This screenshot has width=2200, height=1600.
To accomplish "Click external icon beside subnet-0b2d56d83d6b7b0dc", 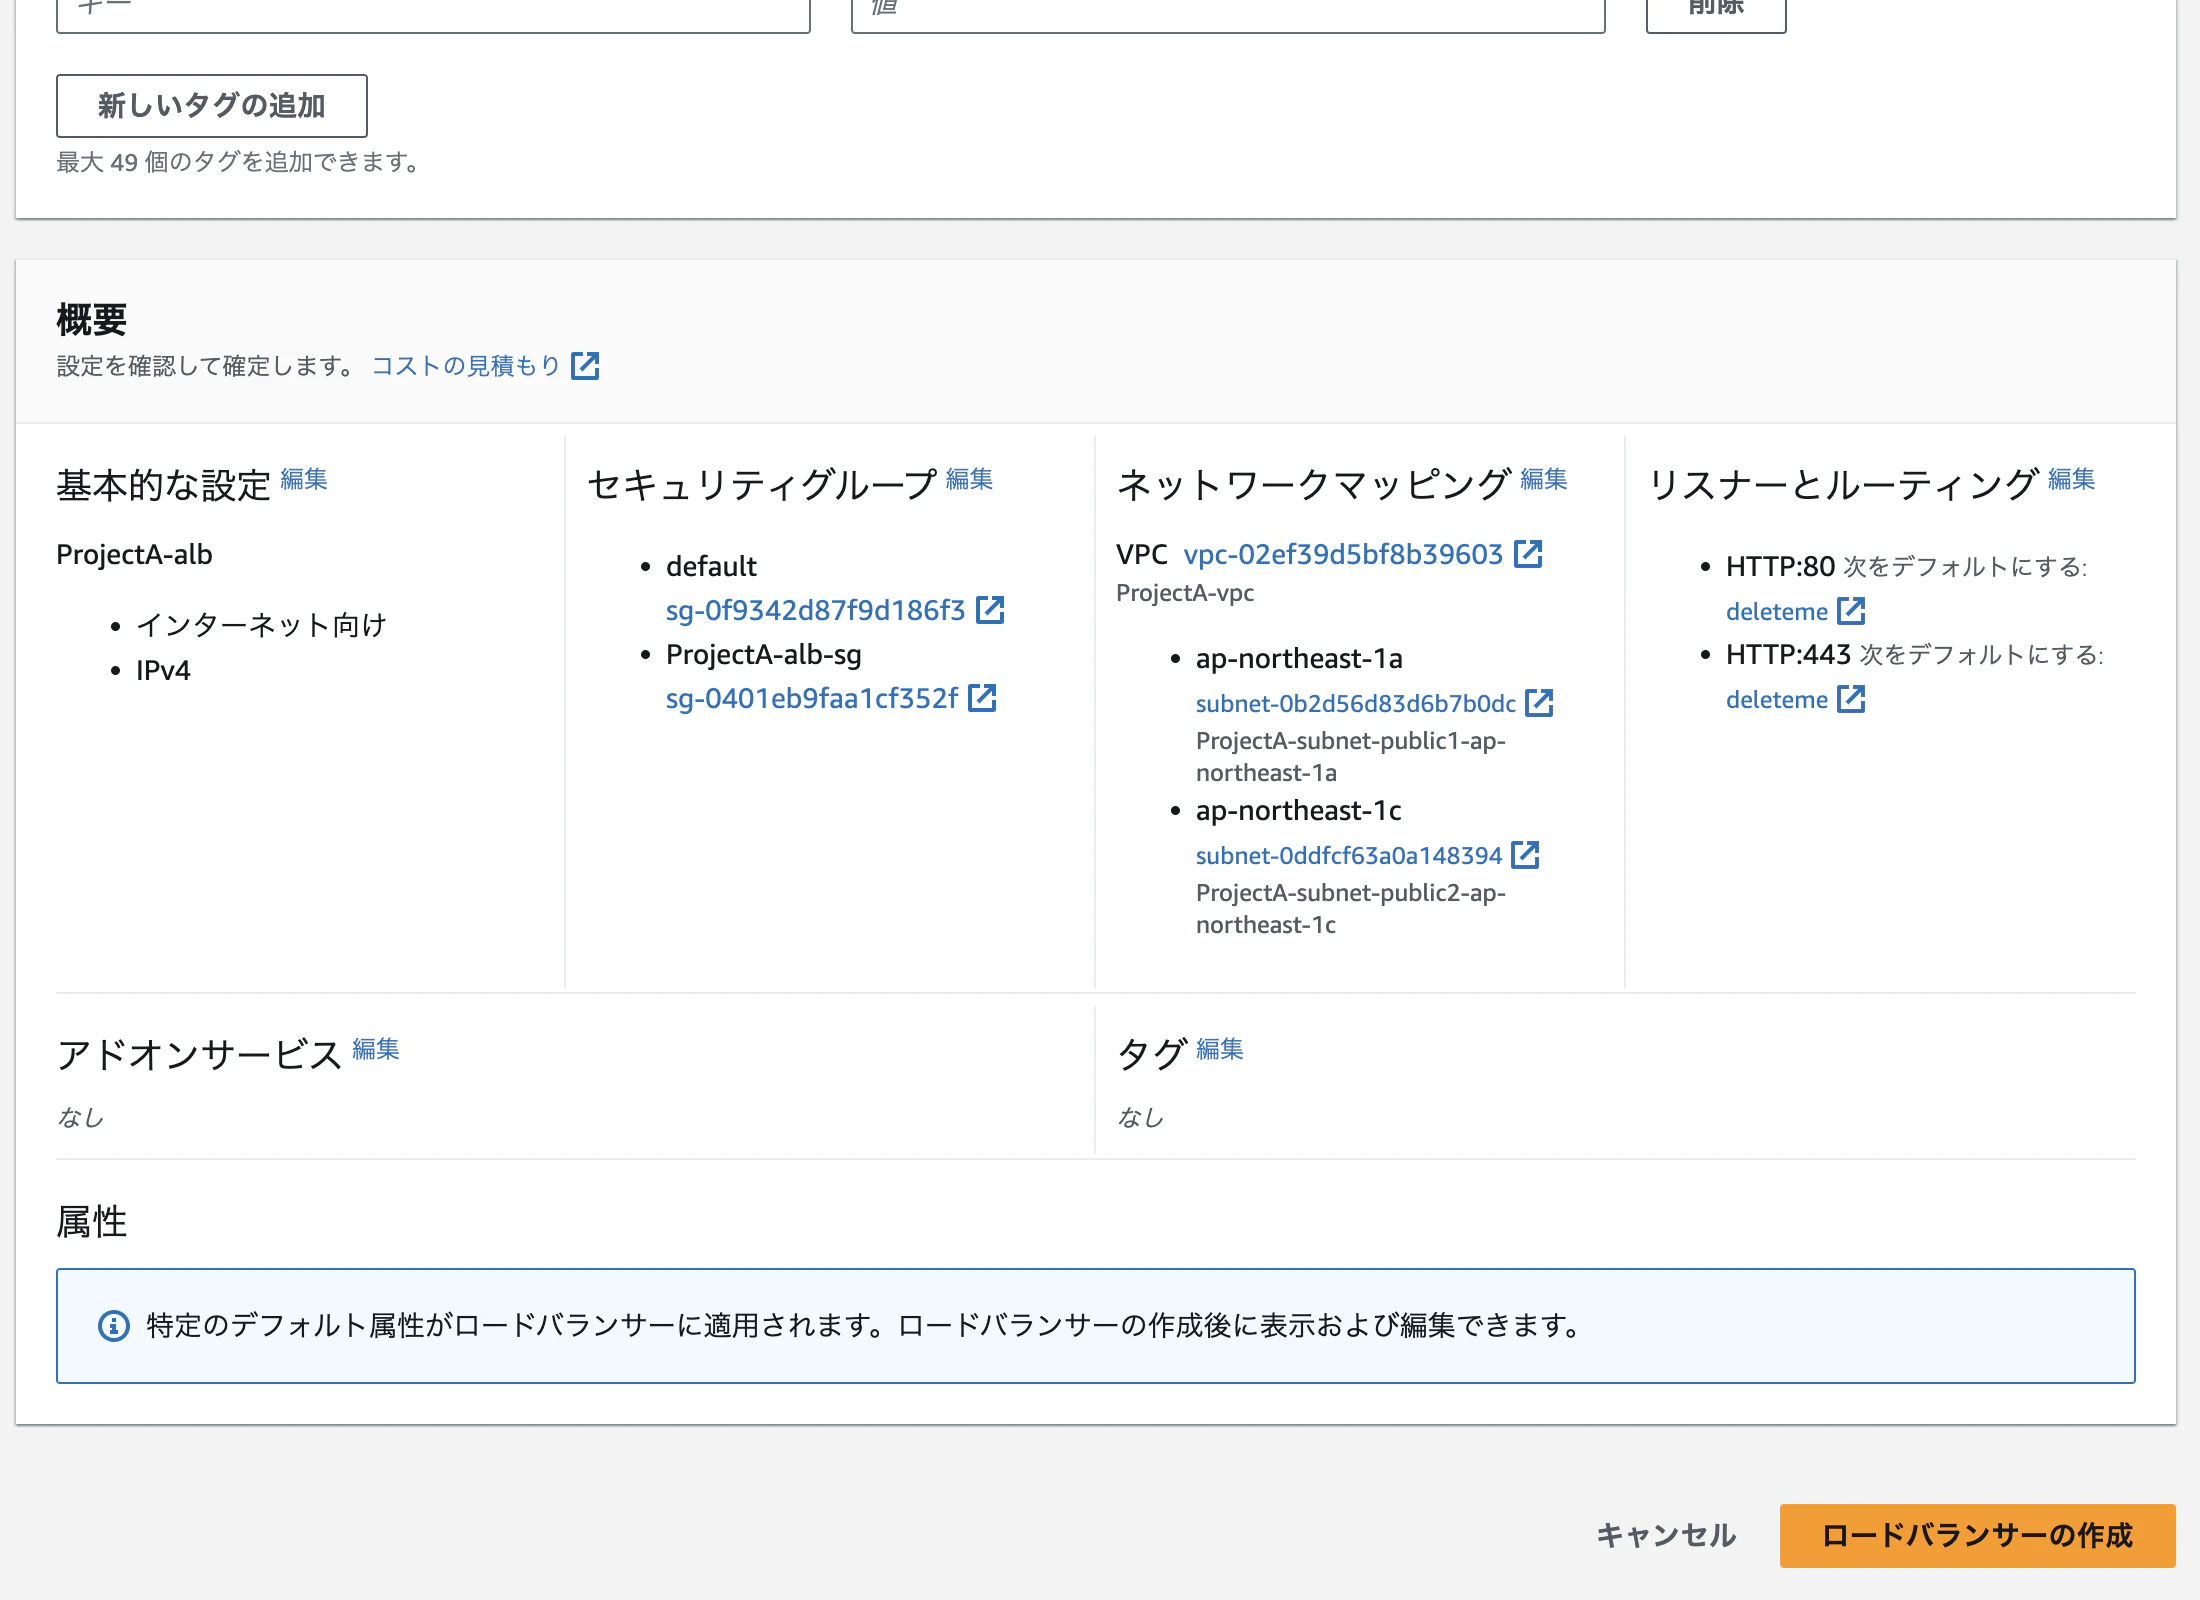I will click(1539, 703).
